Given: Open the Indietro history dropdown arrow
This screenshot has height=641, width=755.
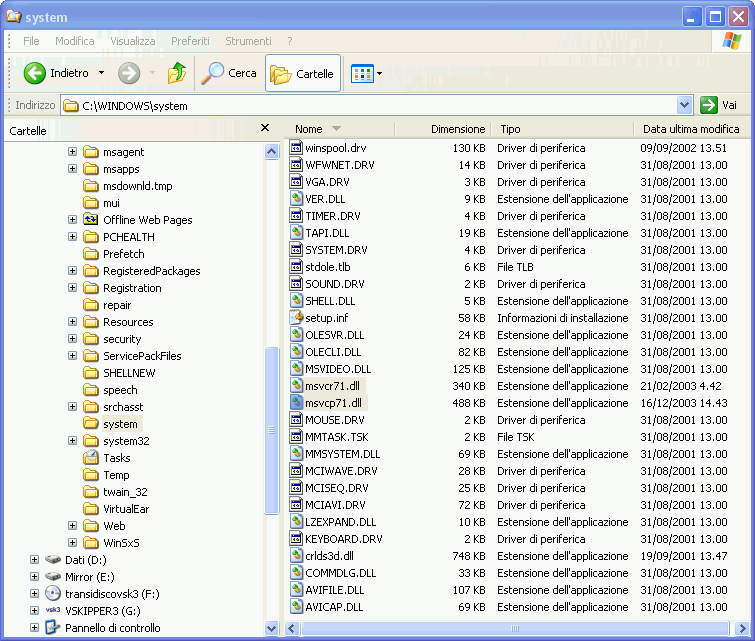Looking at the screenshot, I should [102, 73].
